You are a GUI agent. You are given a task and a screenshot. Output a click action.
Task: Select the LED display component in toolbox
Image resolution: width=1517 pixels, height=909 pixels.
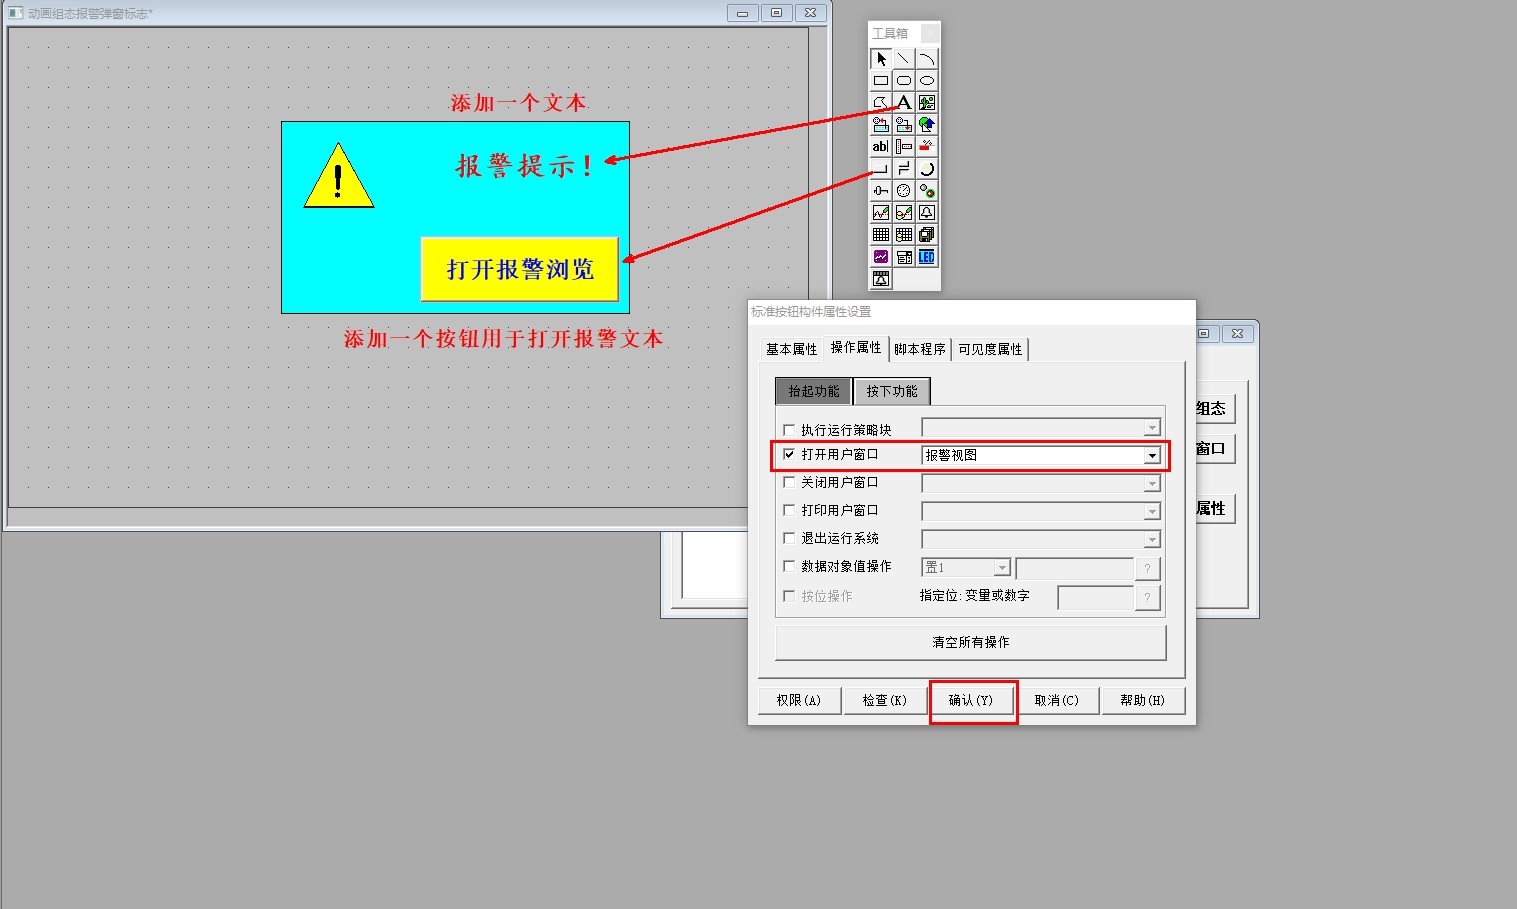click(926, 256)
